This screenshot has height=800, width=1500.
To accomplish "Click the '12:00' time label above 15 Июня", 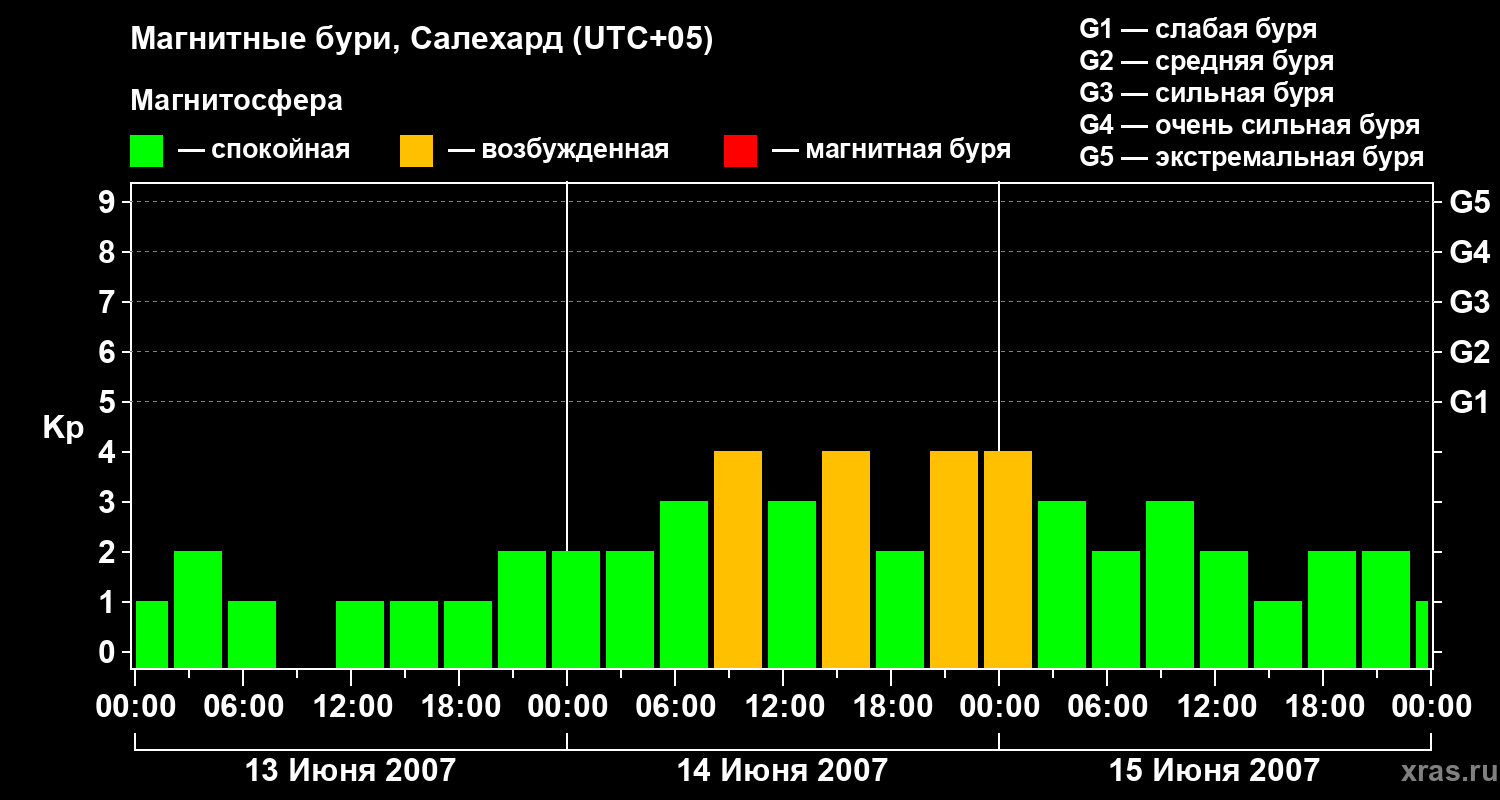I will click(x=1215, y=707).
